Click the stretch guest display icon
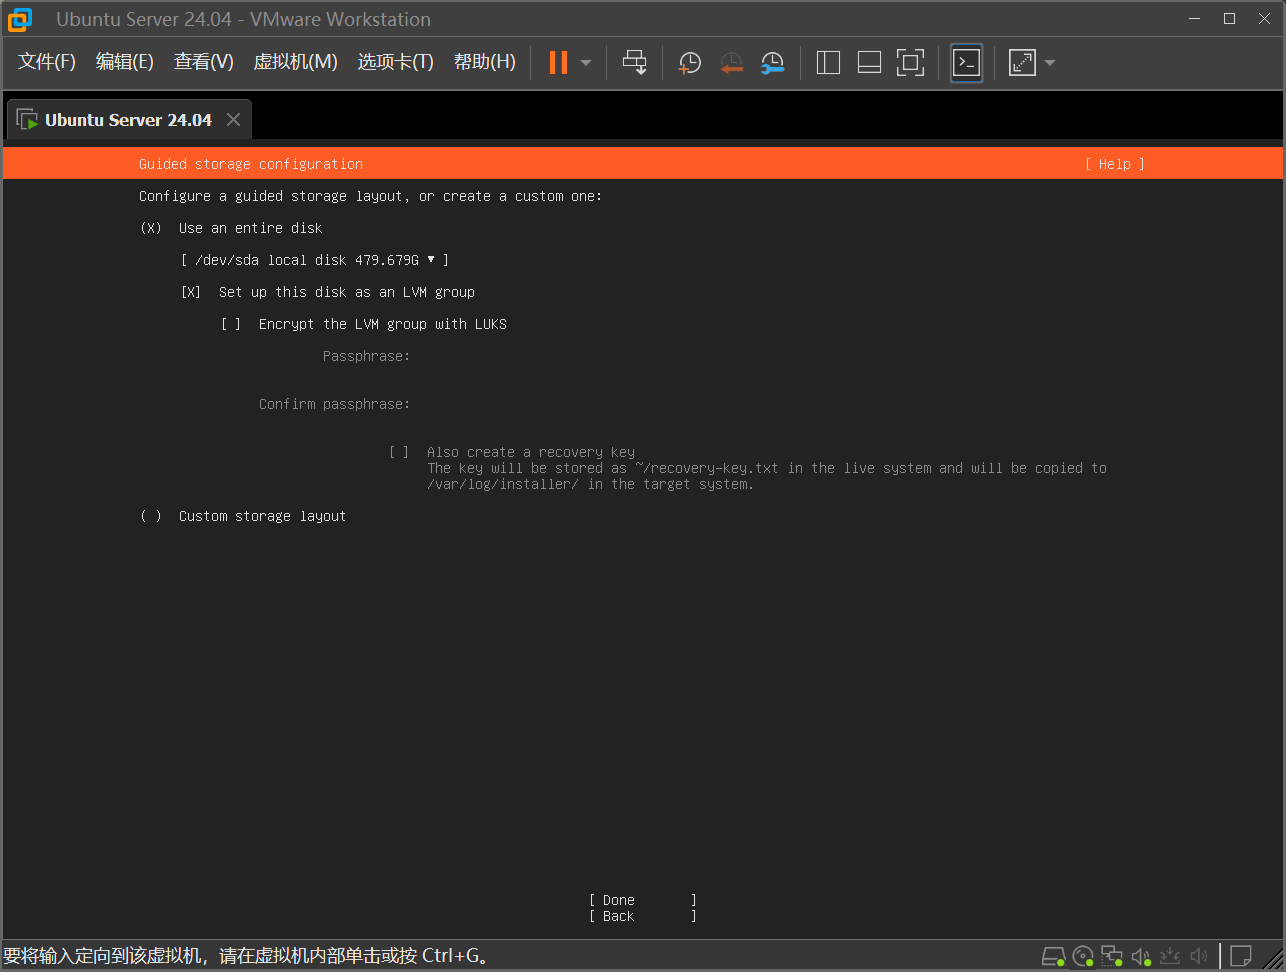1286x972 pixels. [1022, 63]
